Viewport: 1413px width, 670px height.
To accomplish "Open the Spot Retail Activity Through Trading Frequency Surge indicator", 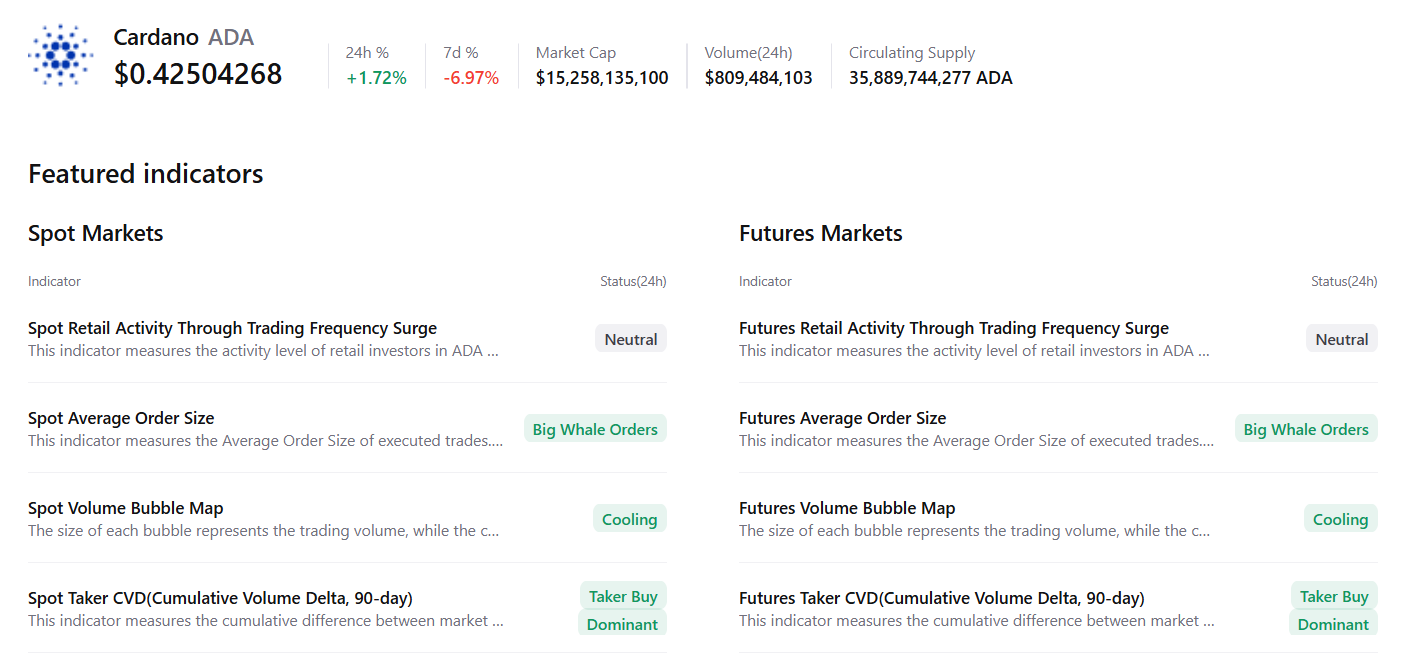I will (x=232, y=327).
